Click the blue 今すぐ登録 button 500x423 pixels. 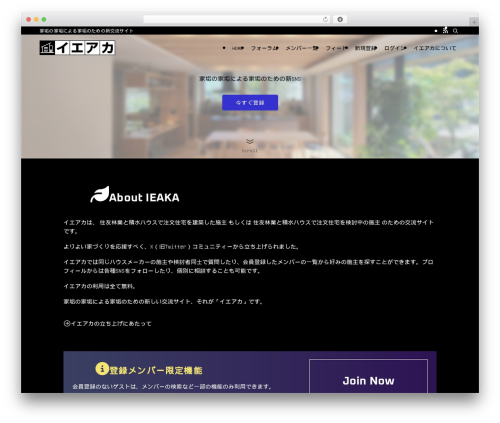tap(250, 102)
